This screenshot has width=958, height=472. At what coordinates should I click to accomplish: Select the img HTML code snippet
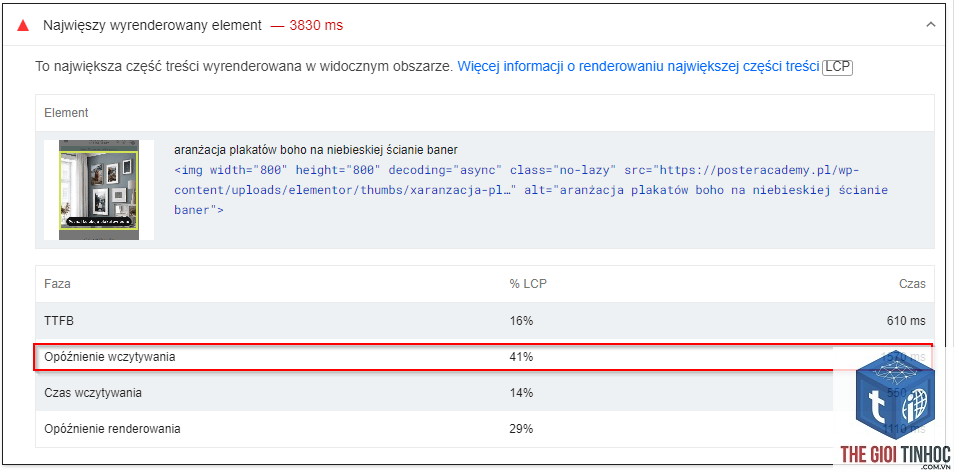point(531,190)
